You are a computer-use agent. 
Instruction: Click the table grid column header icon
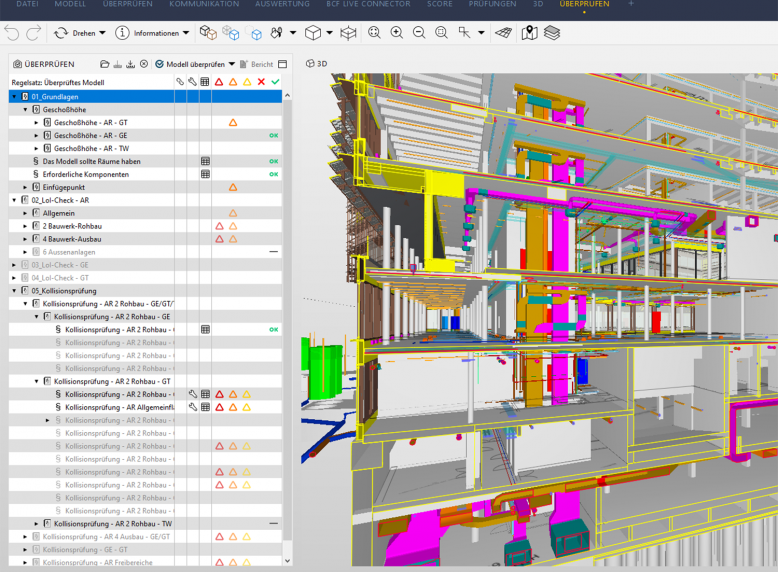click(205, 82)
